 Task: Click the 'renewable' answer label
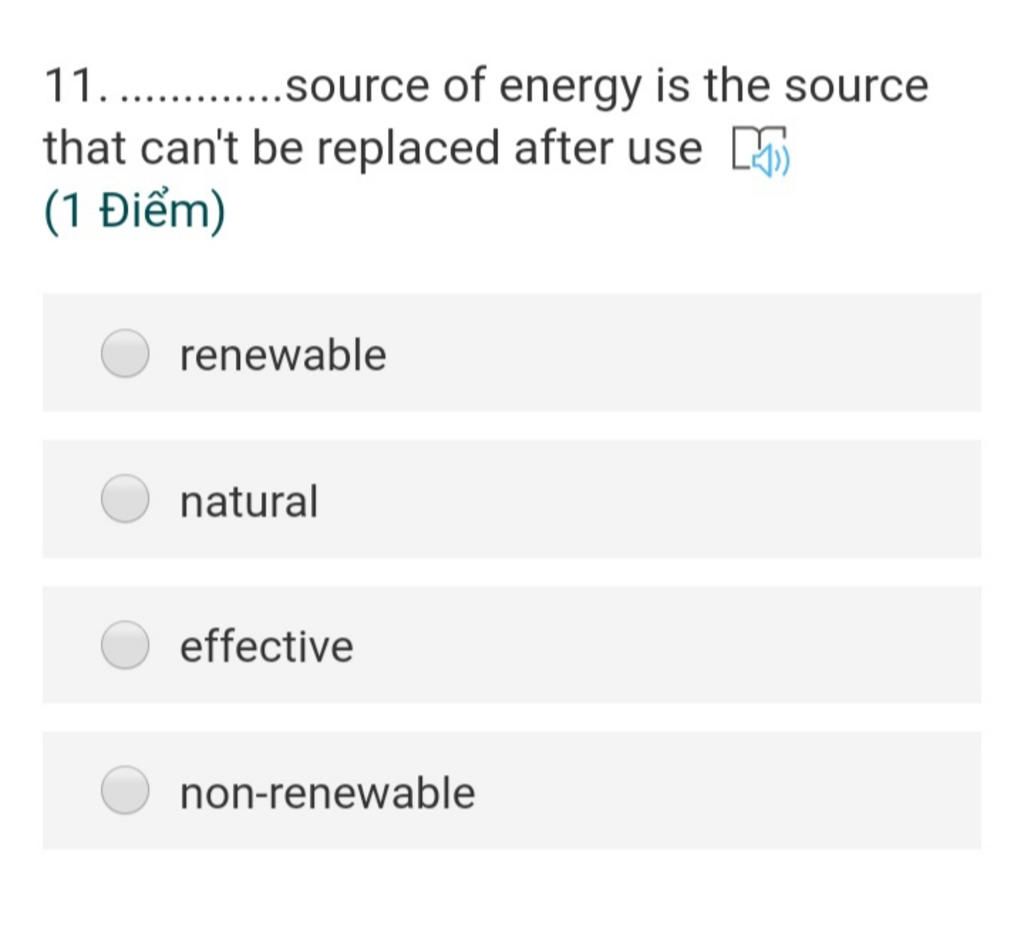(x=283, y=355)
